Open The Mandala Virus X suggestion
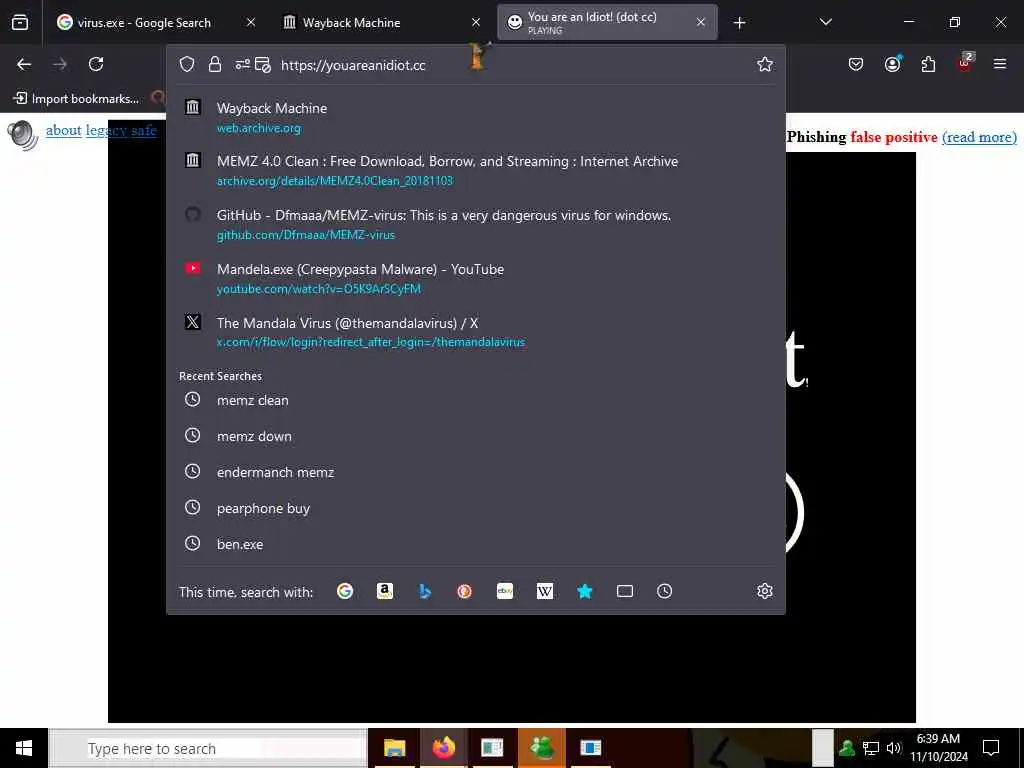 pos(476,332)
